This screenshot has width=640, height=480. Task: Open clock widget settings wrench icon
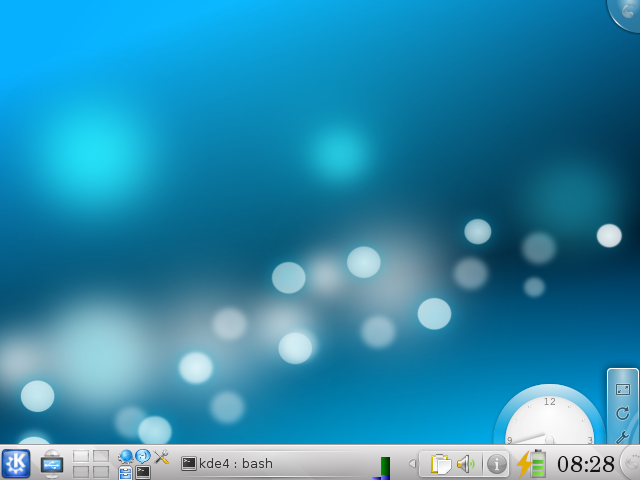point(623,437)
